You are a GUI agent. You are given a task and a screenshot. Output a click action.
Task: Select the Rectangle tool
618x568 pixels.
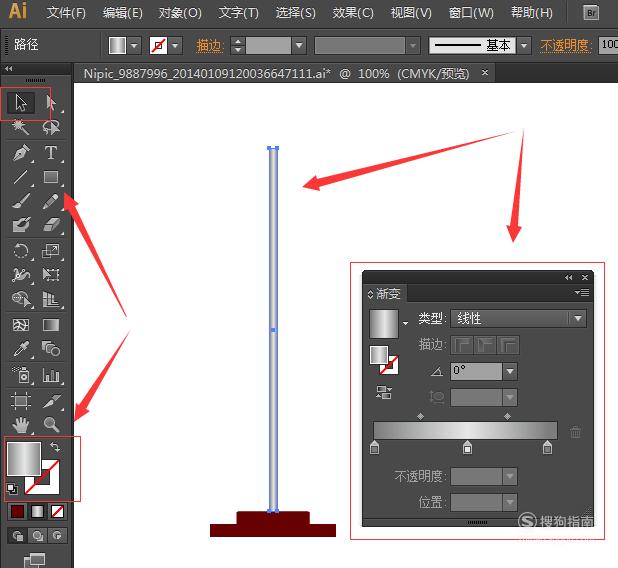51,177
